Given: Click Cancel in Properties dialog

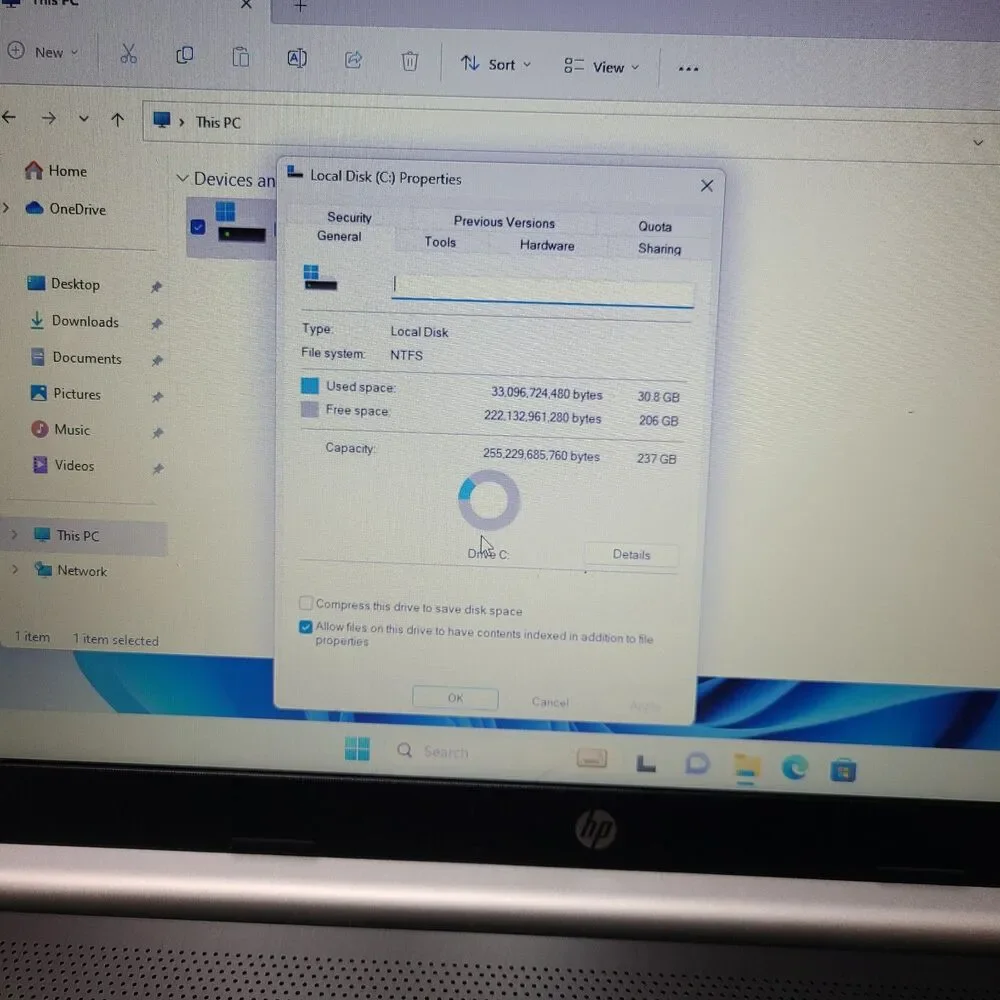Looking at the screenshot, I should point(550,702).
